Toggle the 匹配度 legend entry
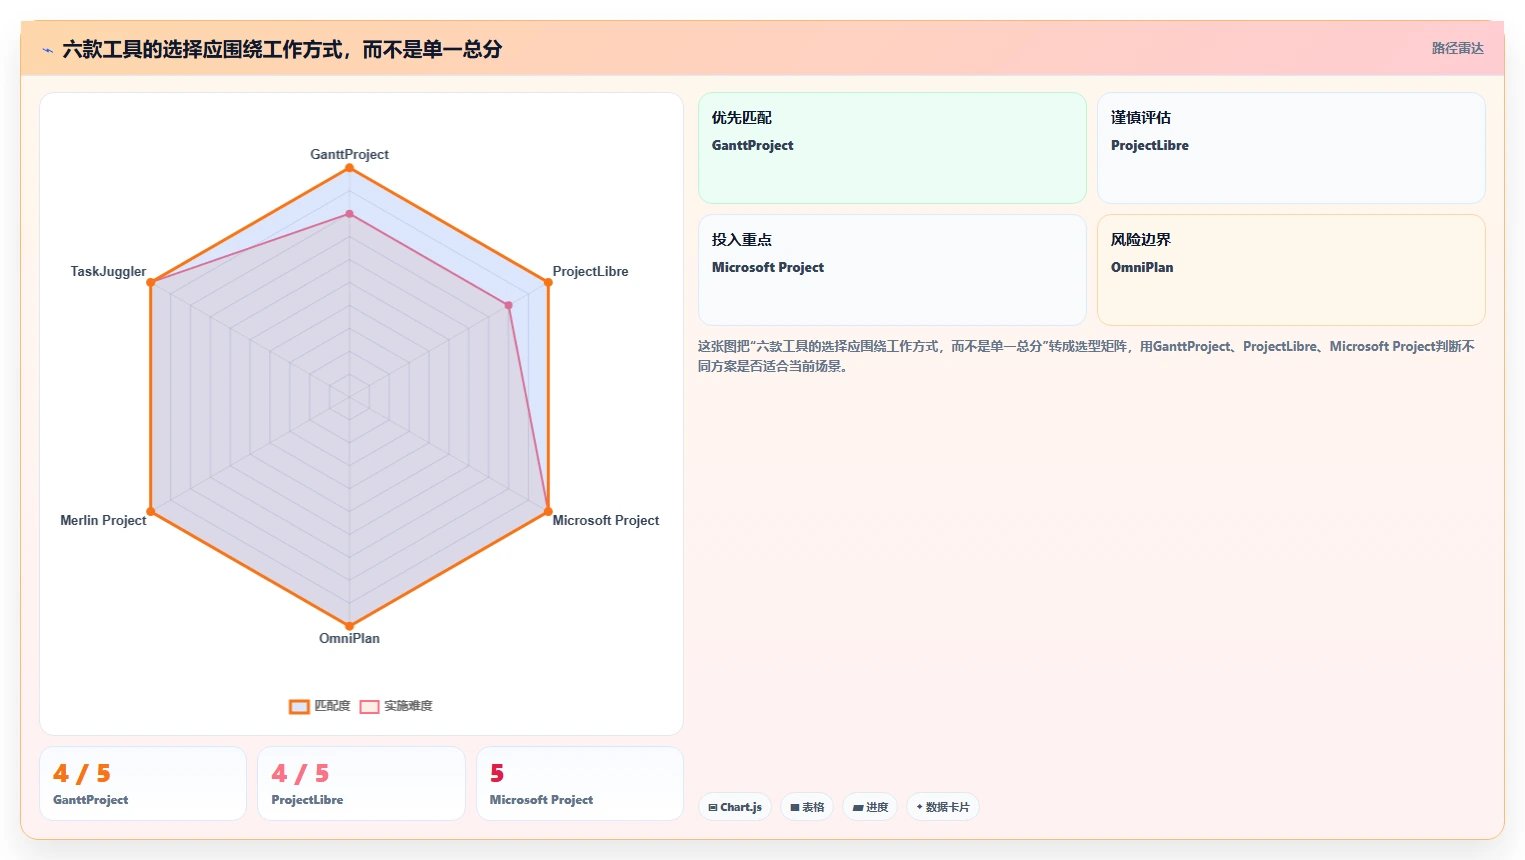1525x860 pixels. [320, 706]
